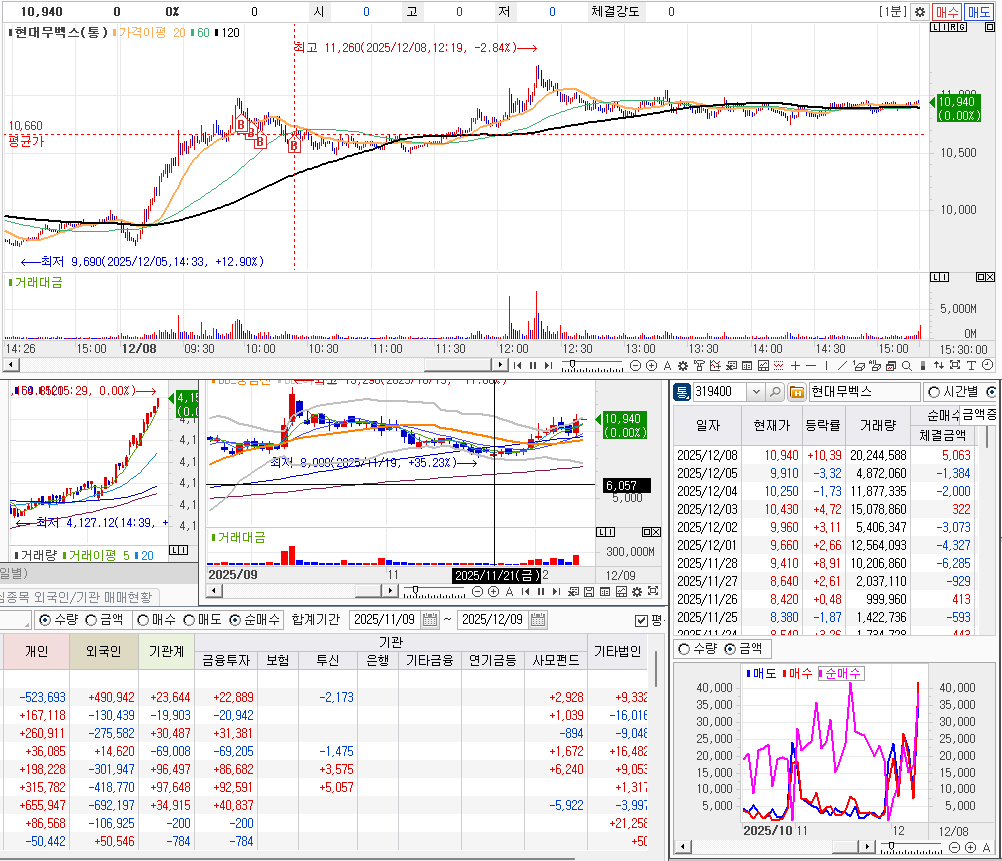Click the 2025/12/08 row in daily table
The image size is (1002, 861).
[x=824, y=455]
